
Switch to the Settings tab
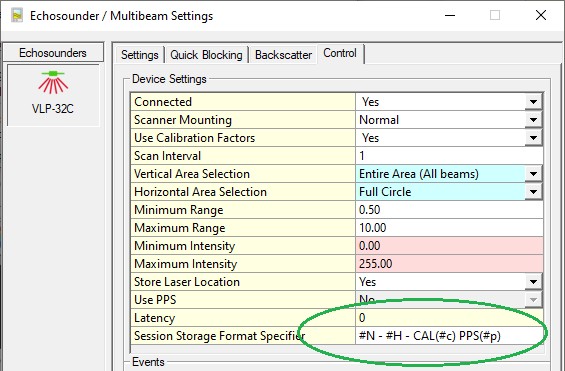click(x=140, y=55)
